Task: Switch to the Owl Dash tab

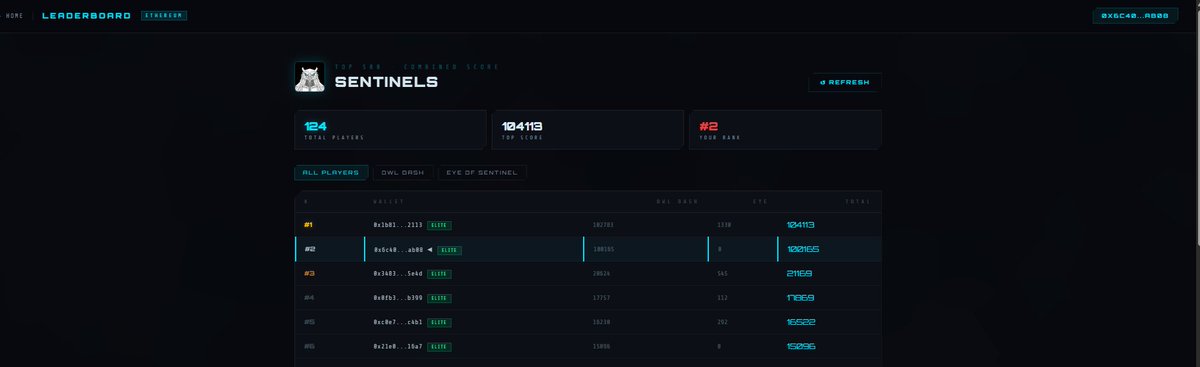Action: tap(403, 173)
